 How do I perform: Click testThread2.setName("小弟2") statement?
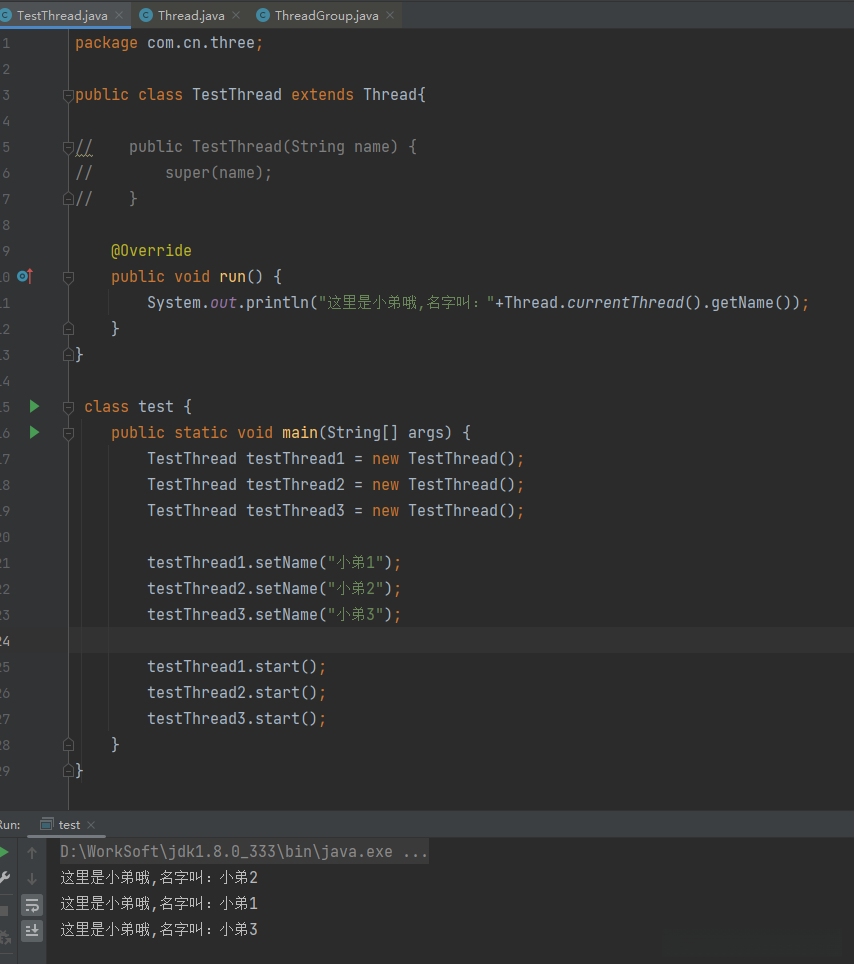[x=274, y=588]
